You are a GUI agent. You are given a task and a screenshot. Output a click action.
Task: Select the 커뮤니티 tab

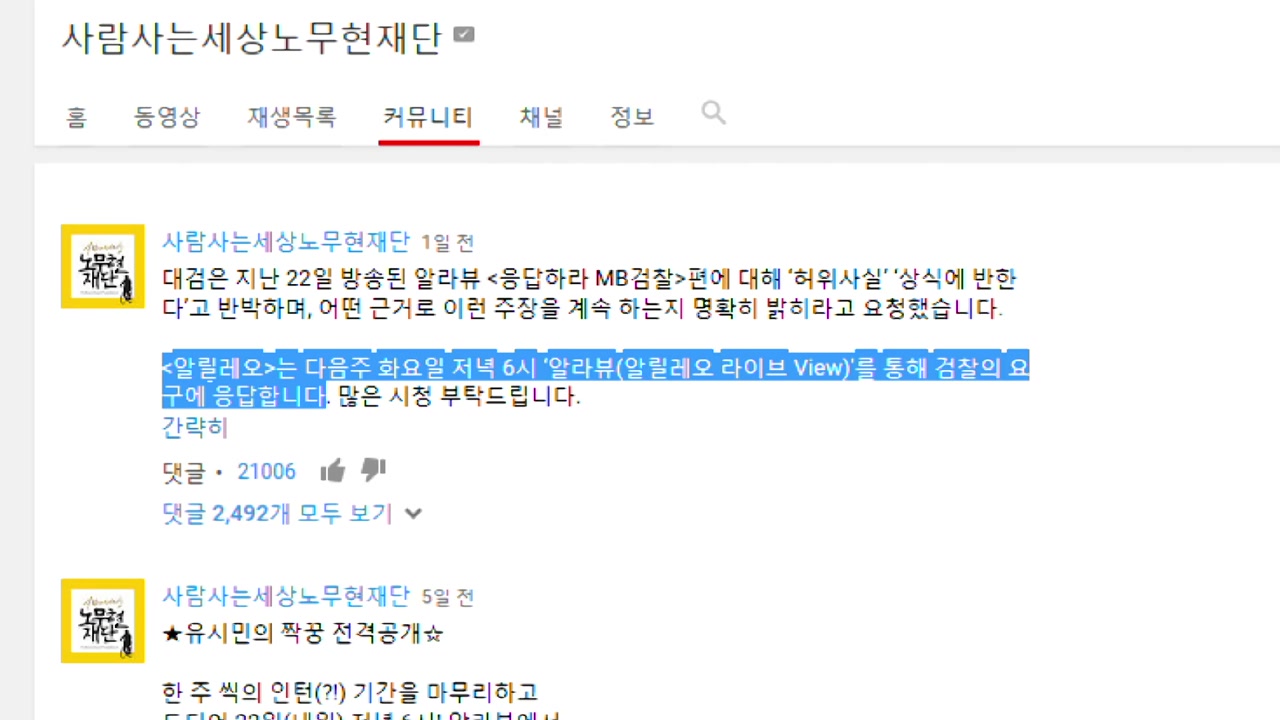tap(428, 117)
